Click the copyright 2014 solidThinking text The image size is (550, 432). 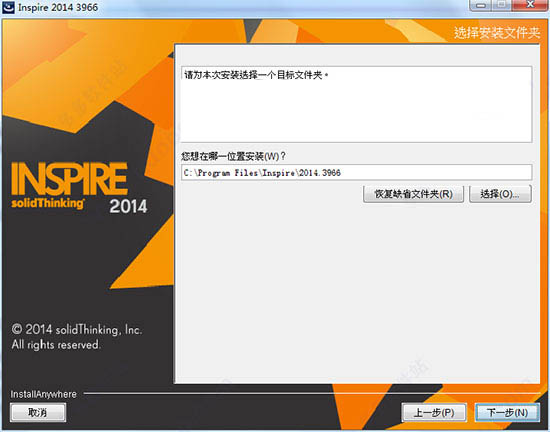[x=76, y=337]
